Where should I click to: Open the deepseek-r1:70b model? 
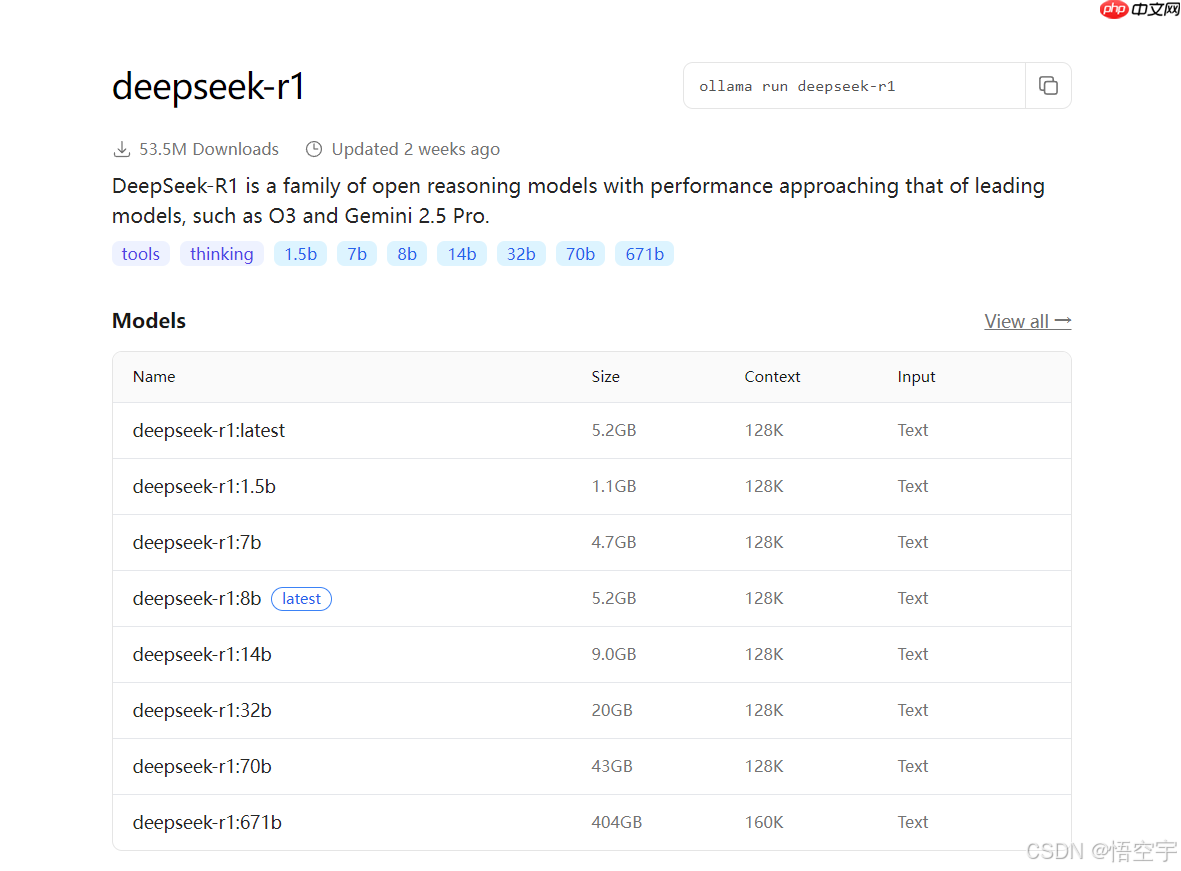[202, 767]
